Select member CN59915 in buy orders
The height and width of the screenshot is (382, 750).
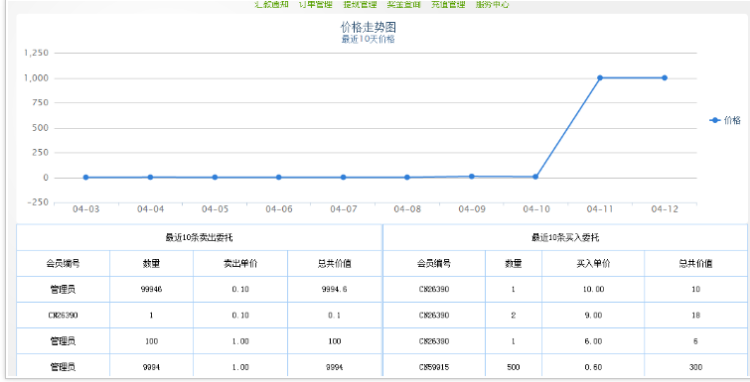tap(434, 367)
